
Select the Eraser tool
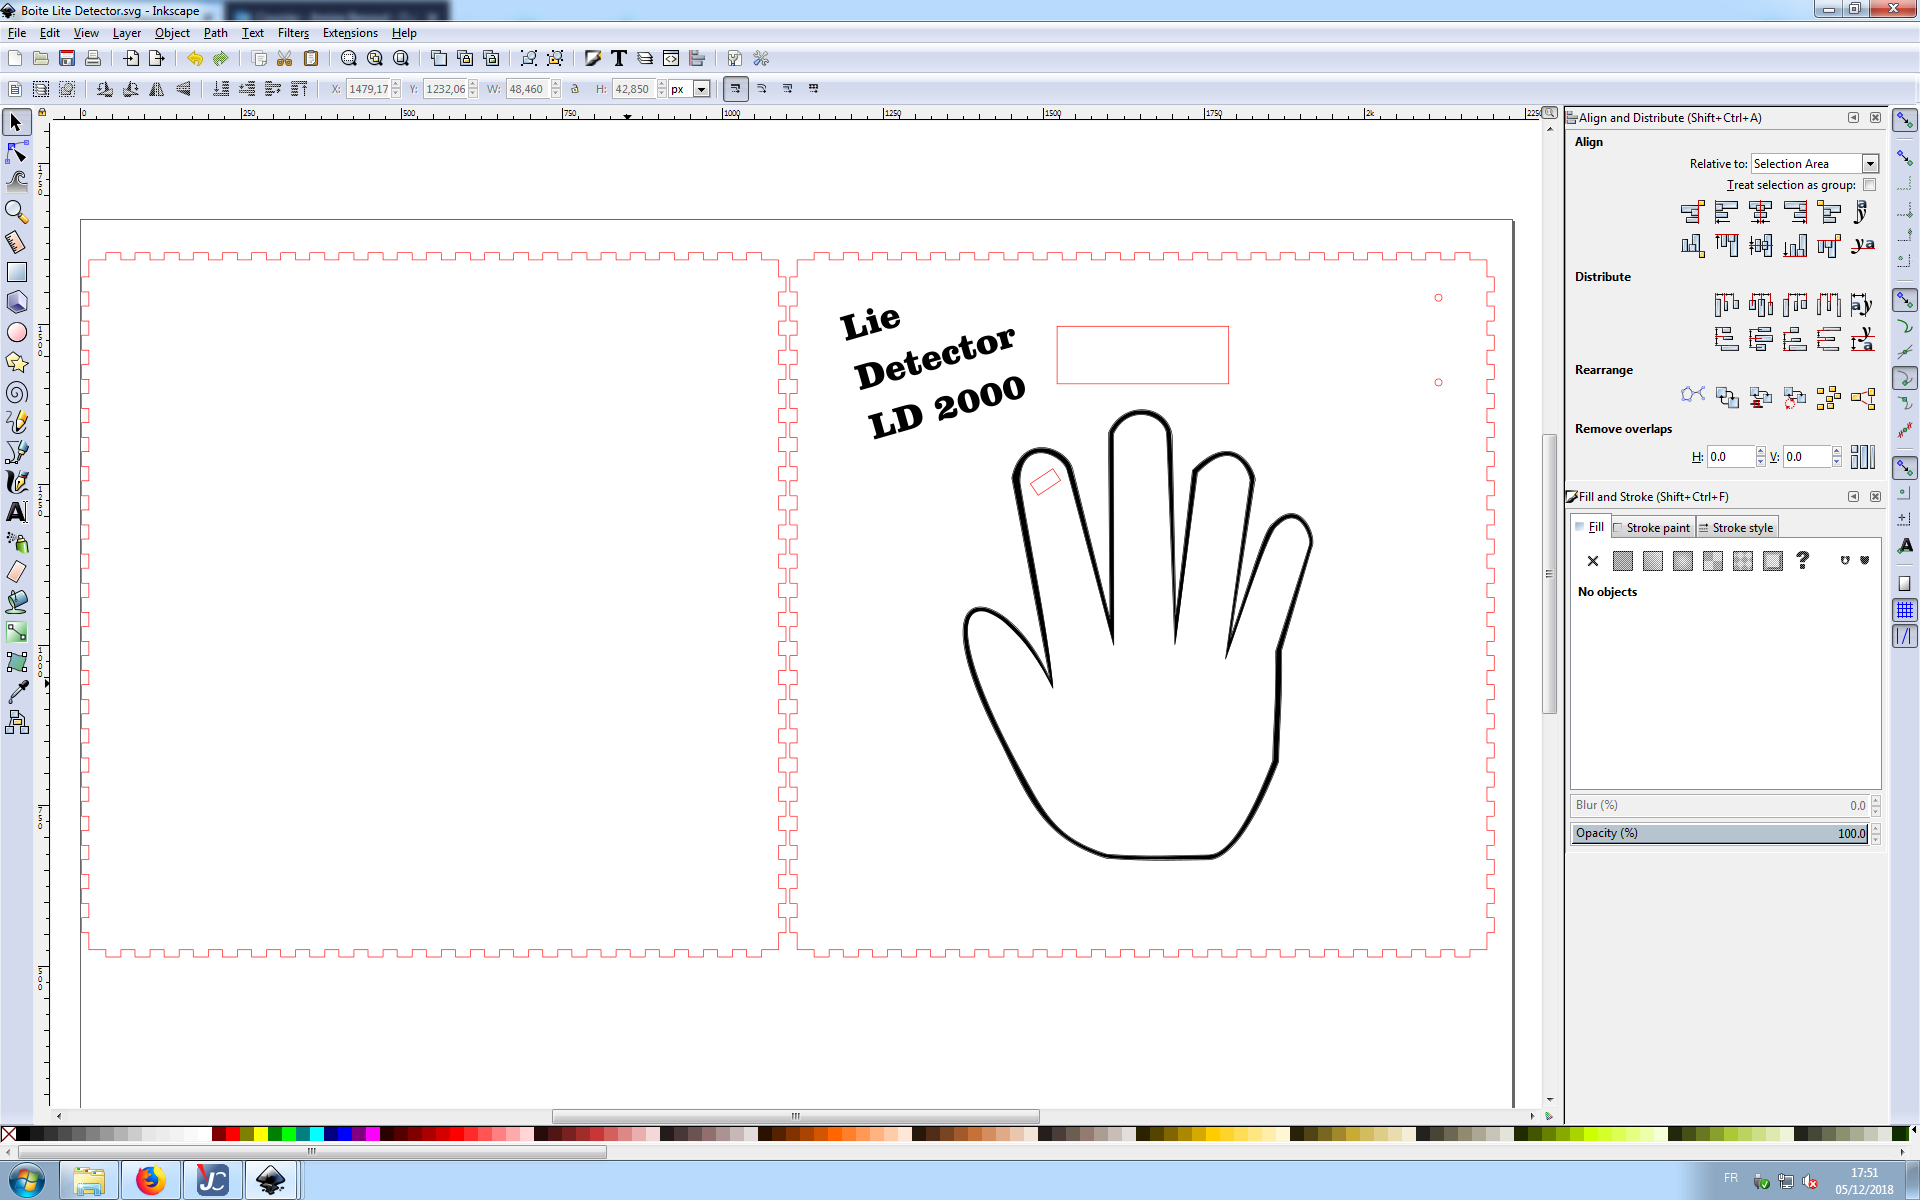click(x=17, y=572)
